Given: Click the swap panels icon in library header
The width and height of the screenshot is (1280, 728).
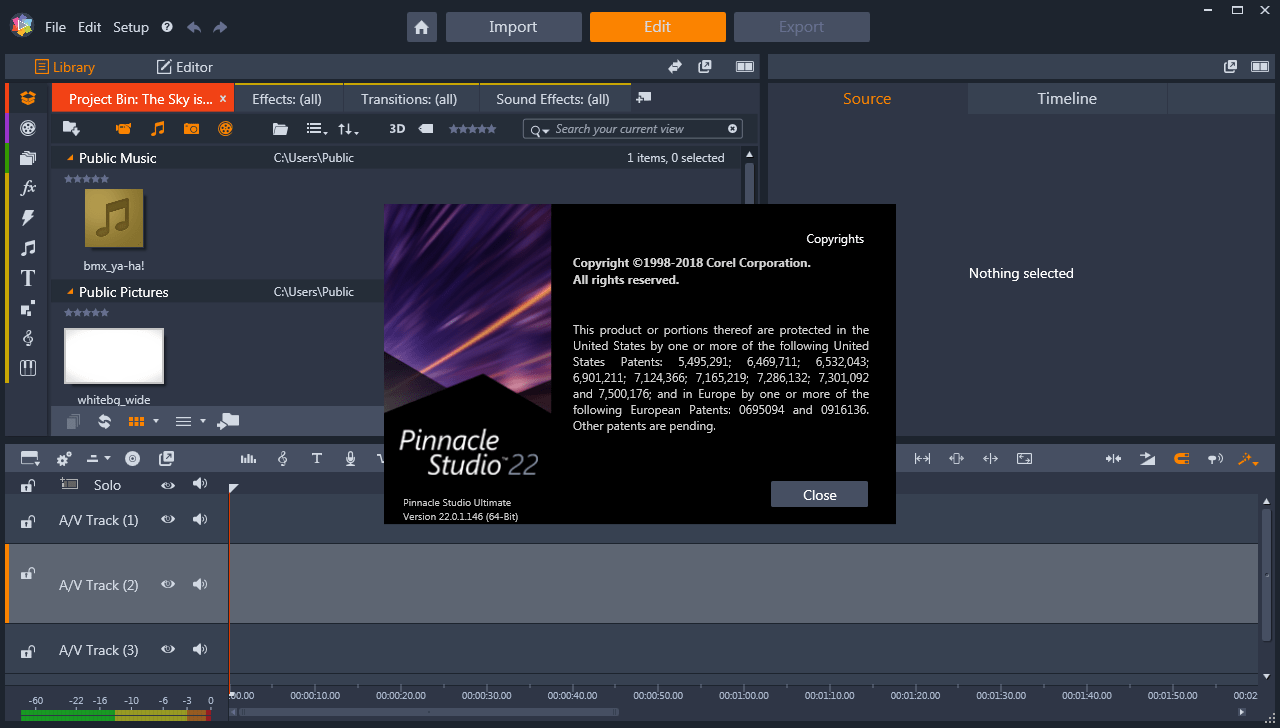Looking at the screenshot, I should pyautogui.click(x=675, y=67).
